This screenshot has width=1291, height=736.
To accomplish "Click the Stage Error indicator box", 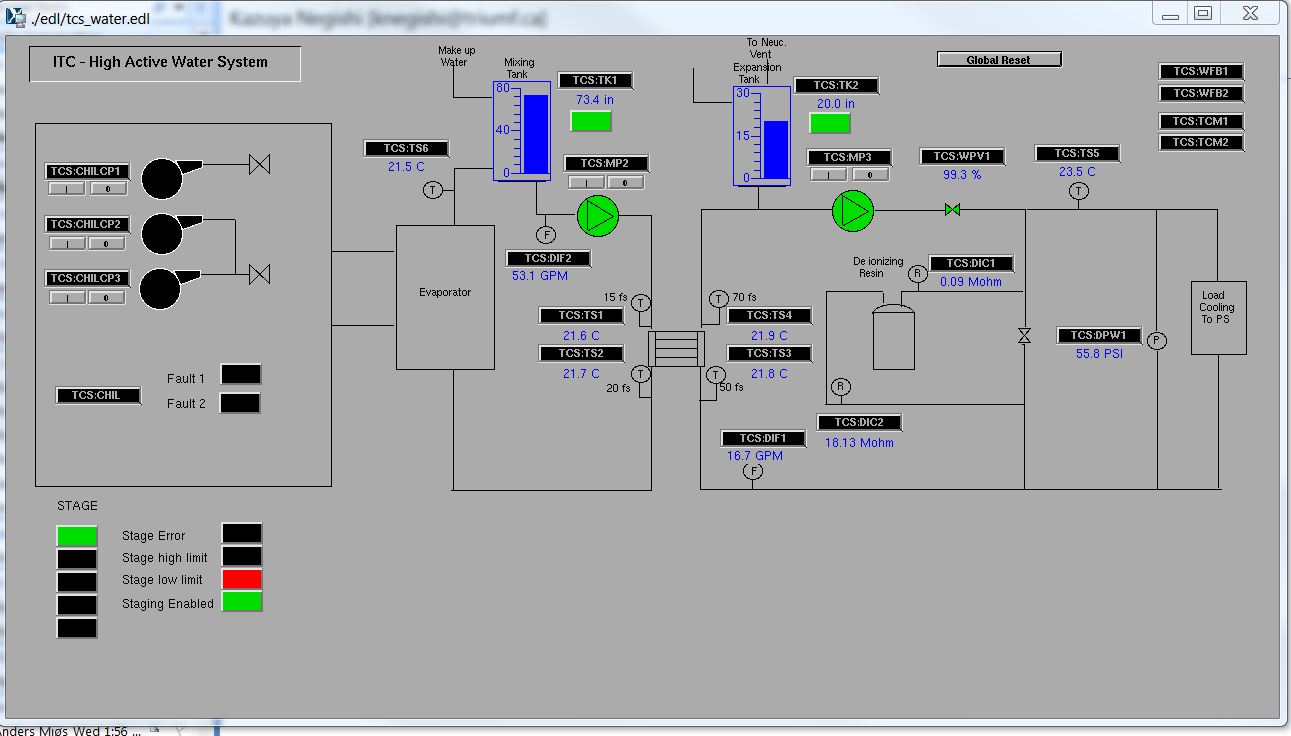I will click(x=241, y=533).
